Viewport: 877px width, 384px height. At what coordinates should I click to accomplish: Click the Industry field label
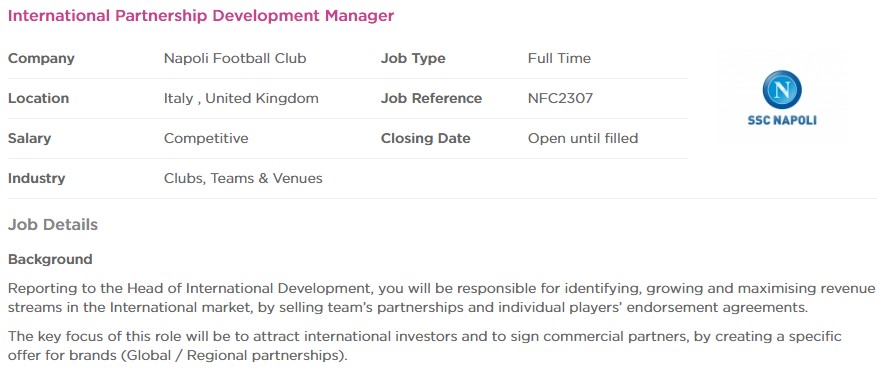point(36,178)
